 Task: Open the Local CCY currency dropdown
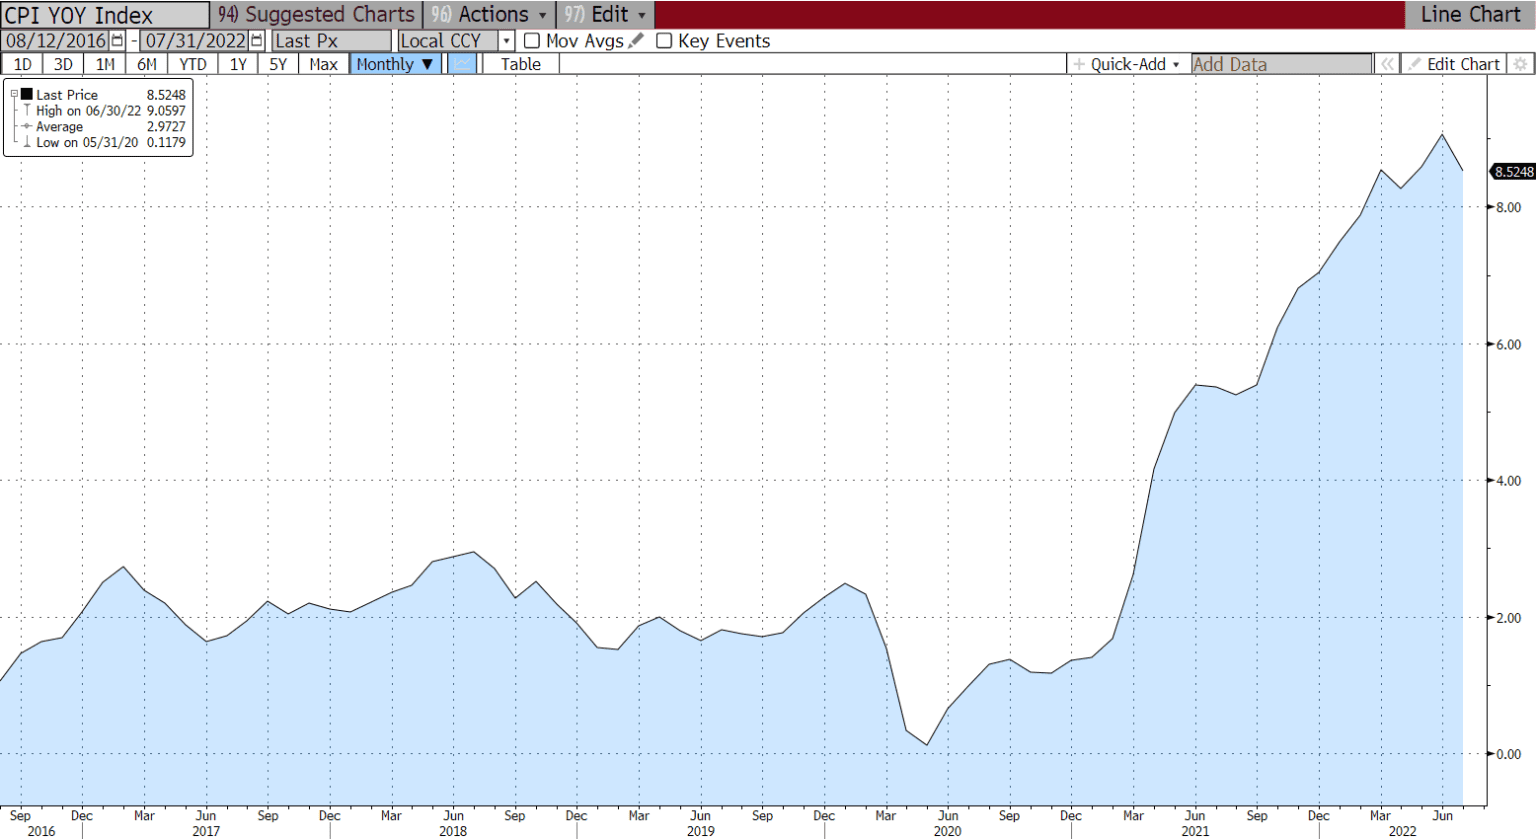506,41
